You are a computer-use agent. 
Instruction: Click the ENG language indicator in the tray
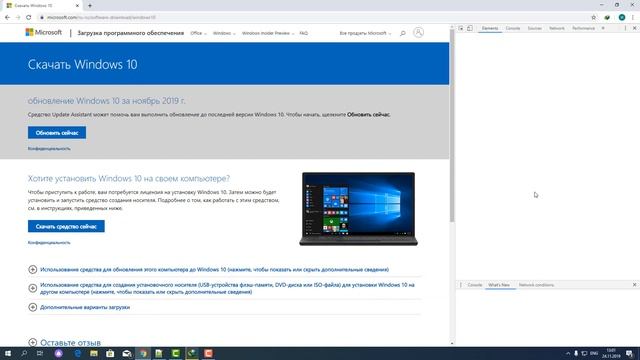pyautogui.click(x=594, y=353)
